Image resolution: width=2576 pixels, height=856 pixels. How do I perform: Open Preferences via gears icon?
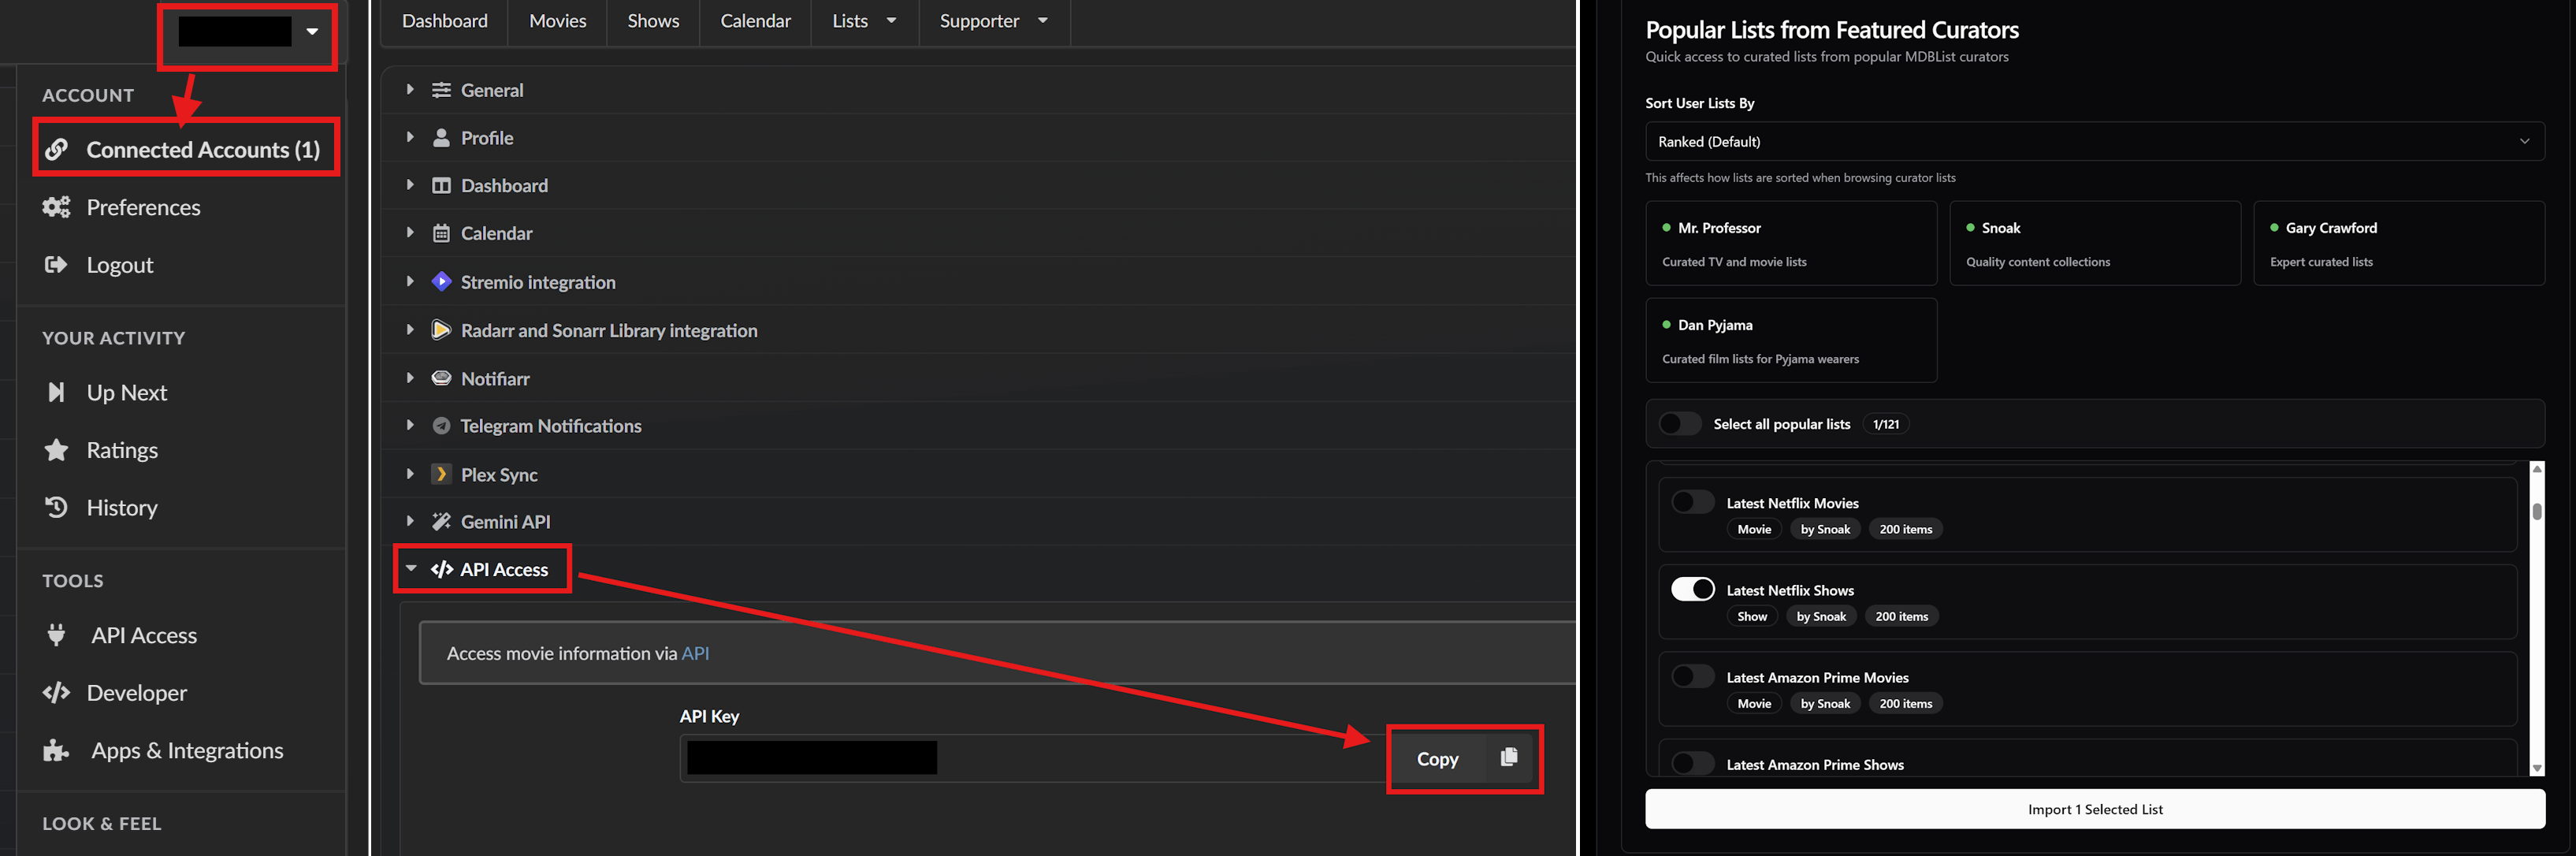pyautogui.click(x=56, y=207)
